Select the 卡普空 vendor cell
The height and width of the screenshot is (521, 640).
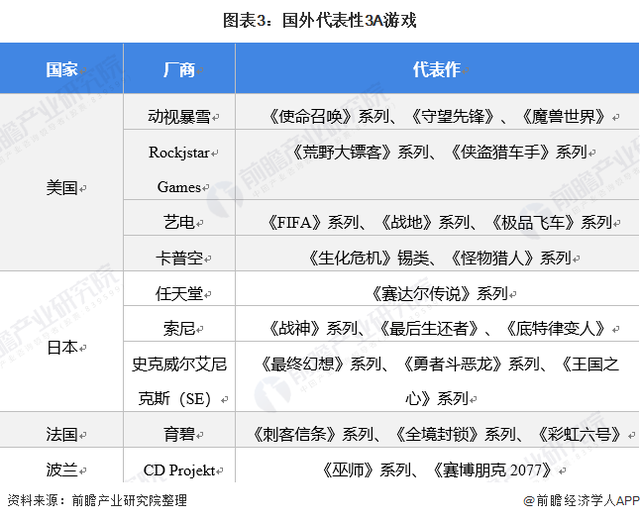[178, 257]
